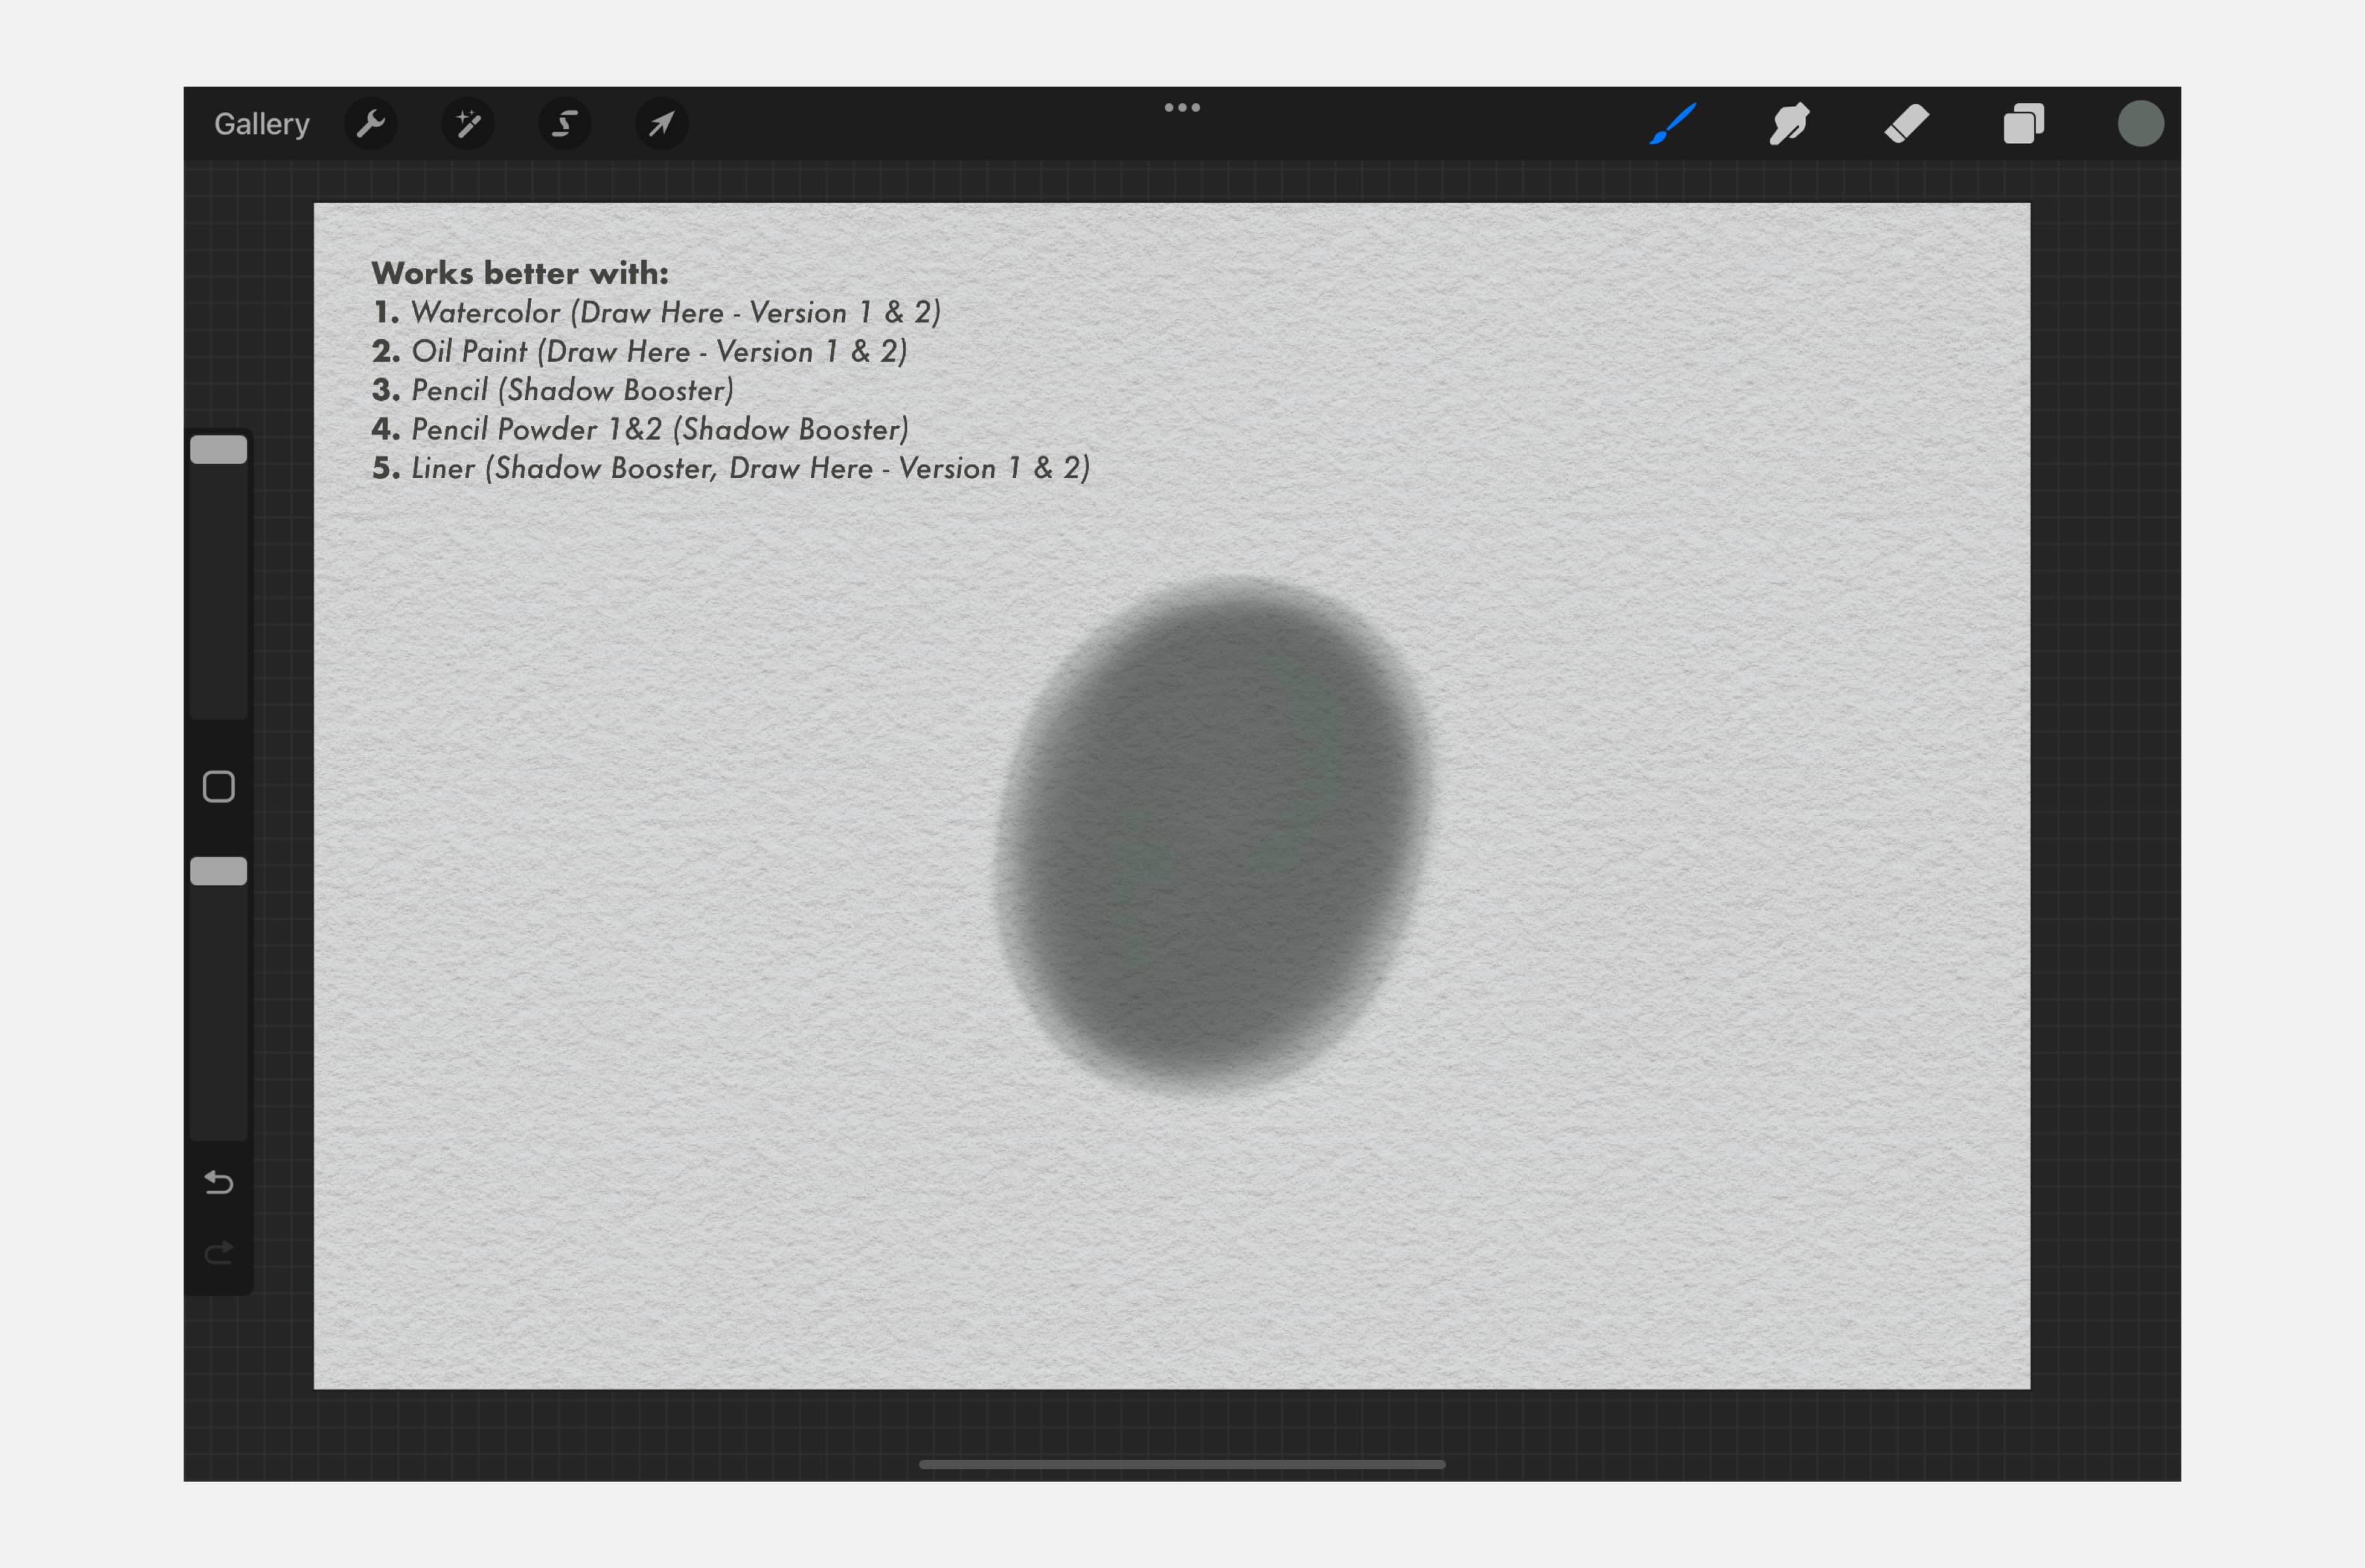The width and height of the screenshot is (2365, 1568).
Task: Open the Actions wrench menu
Action: point(371,124)
